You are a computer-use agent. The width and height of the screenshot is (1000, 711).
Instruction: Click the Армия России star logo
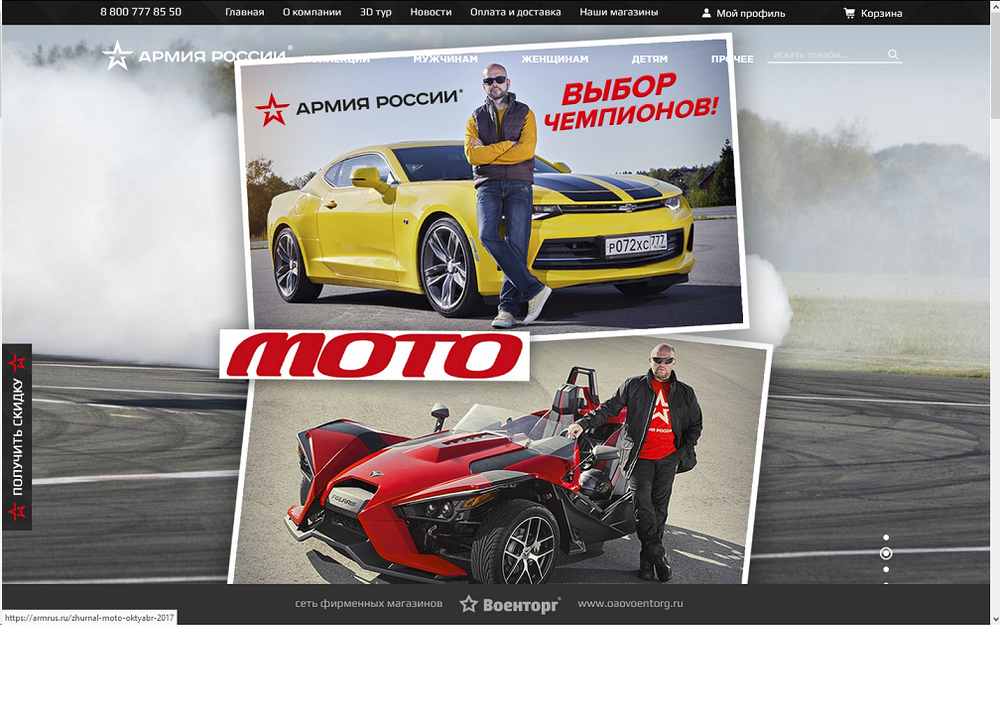pos(118,56)
